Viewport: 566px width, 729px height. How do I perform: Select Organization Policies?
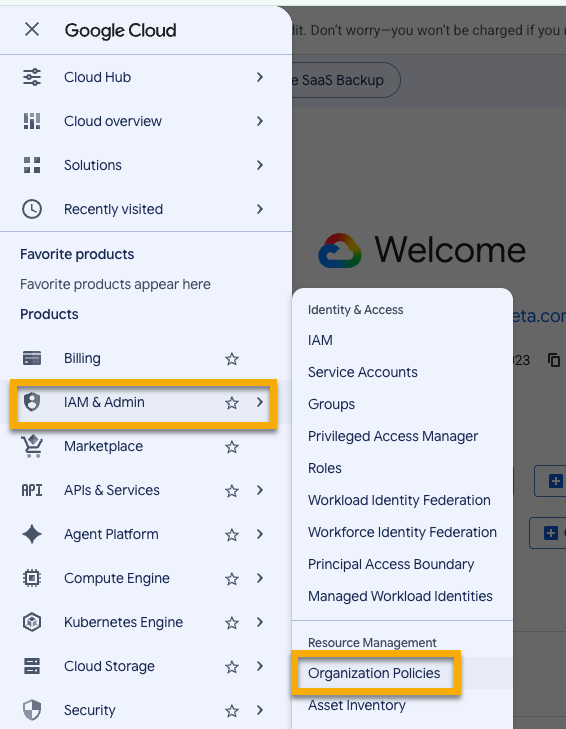pyautogui.click(x=374, y=673)
